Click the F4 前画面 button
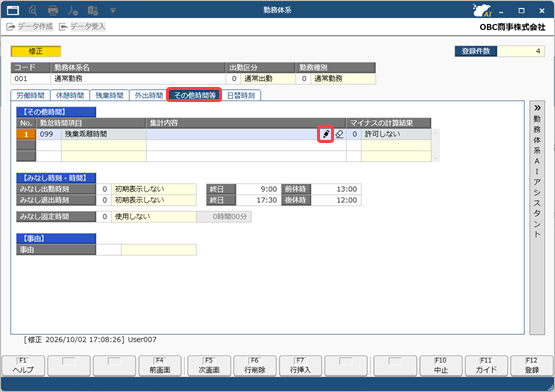This screenshot has width=555, height=392. [x=160, y=365]
